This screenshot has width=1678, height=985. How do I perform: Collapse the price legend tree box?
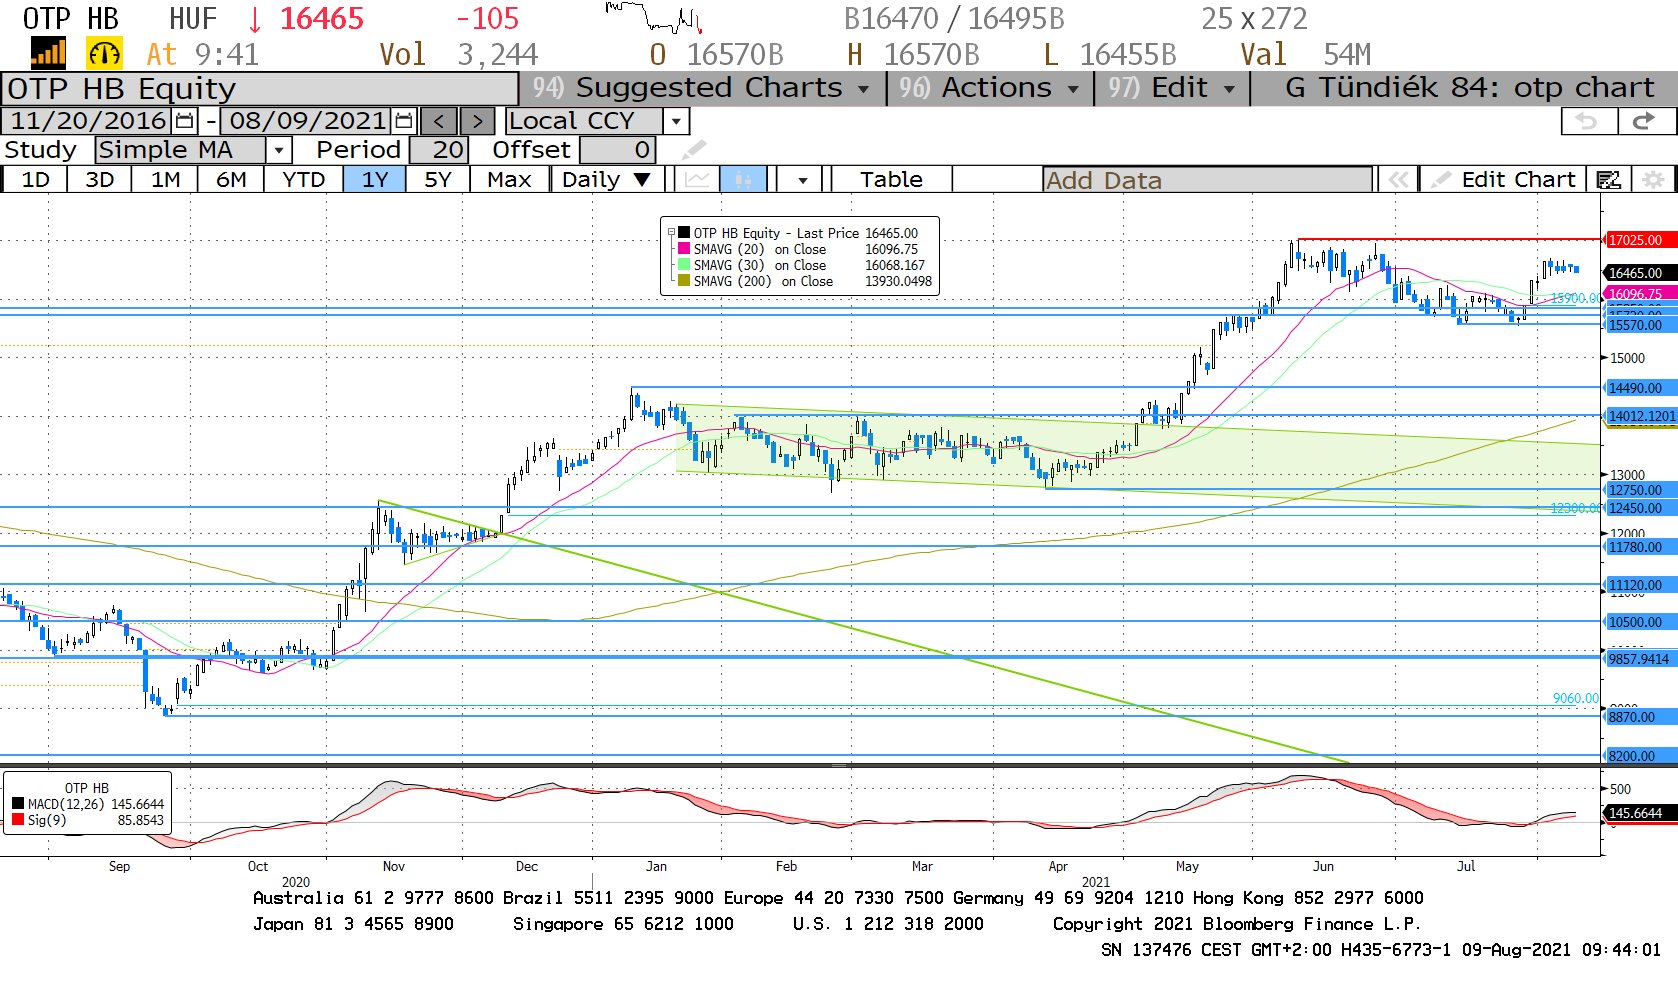pyautogui.click(x=672, y=232)
